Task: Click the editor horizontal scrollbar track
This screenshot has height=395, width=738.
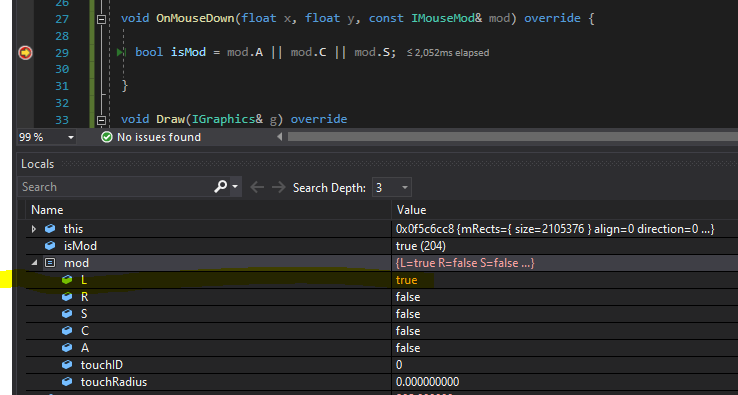Action: click(512, 137)
